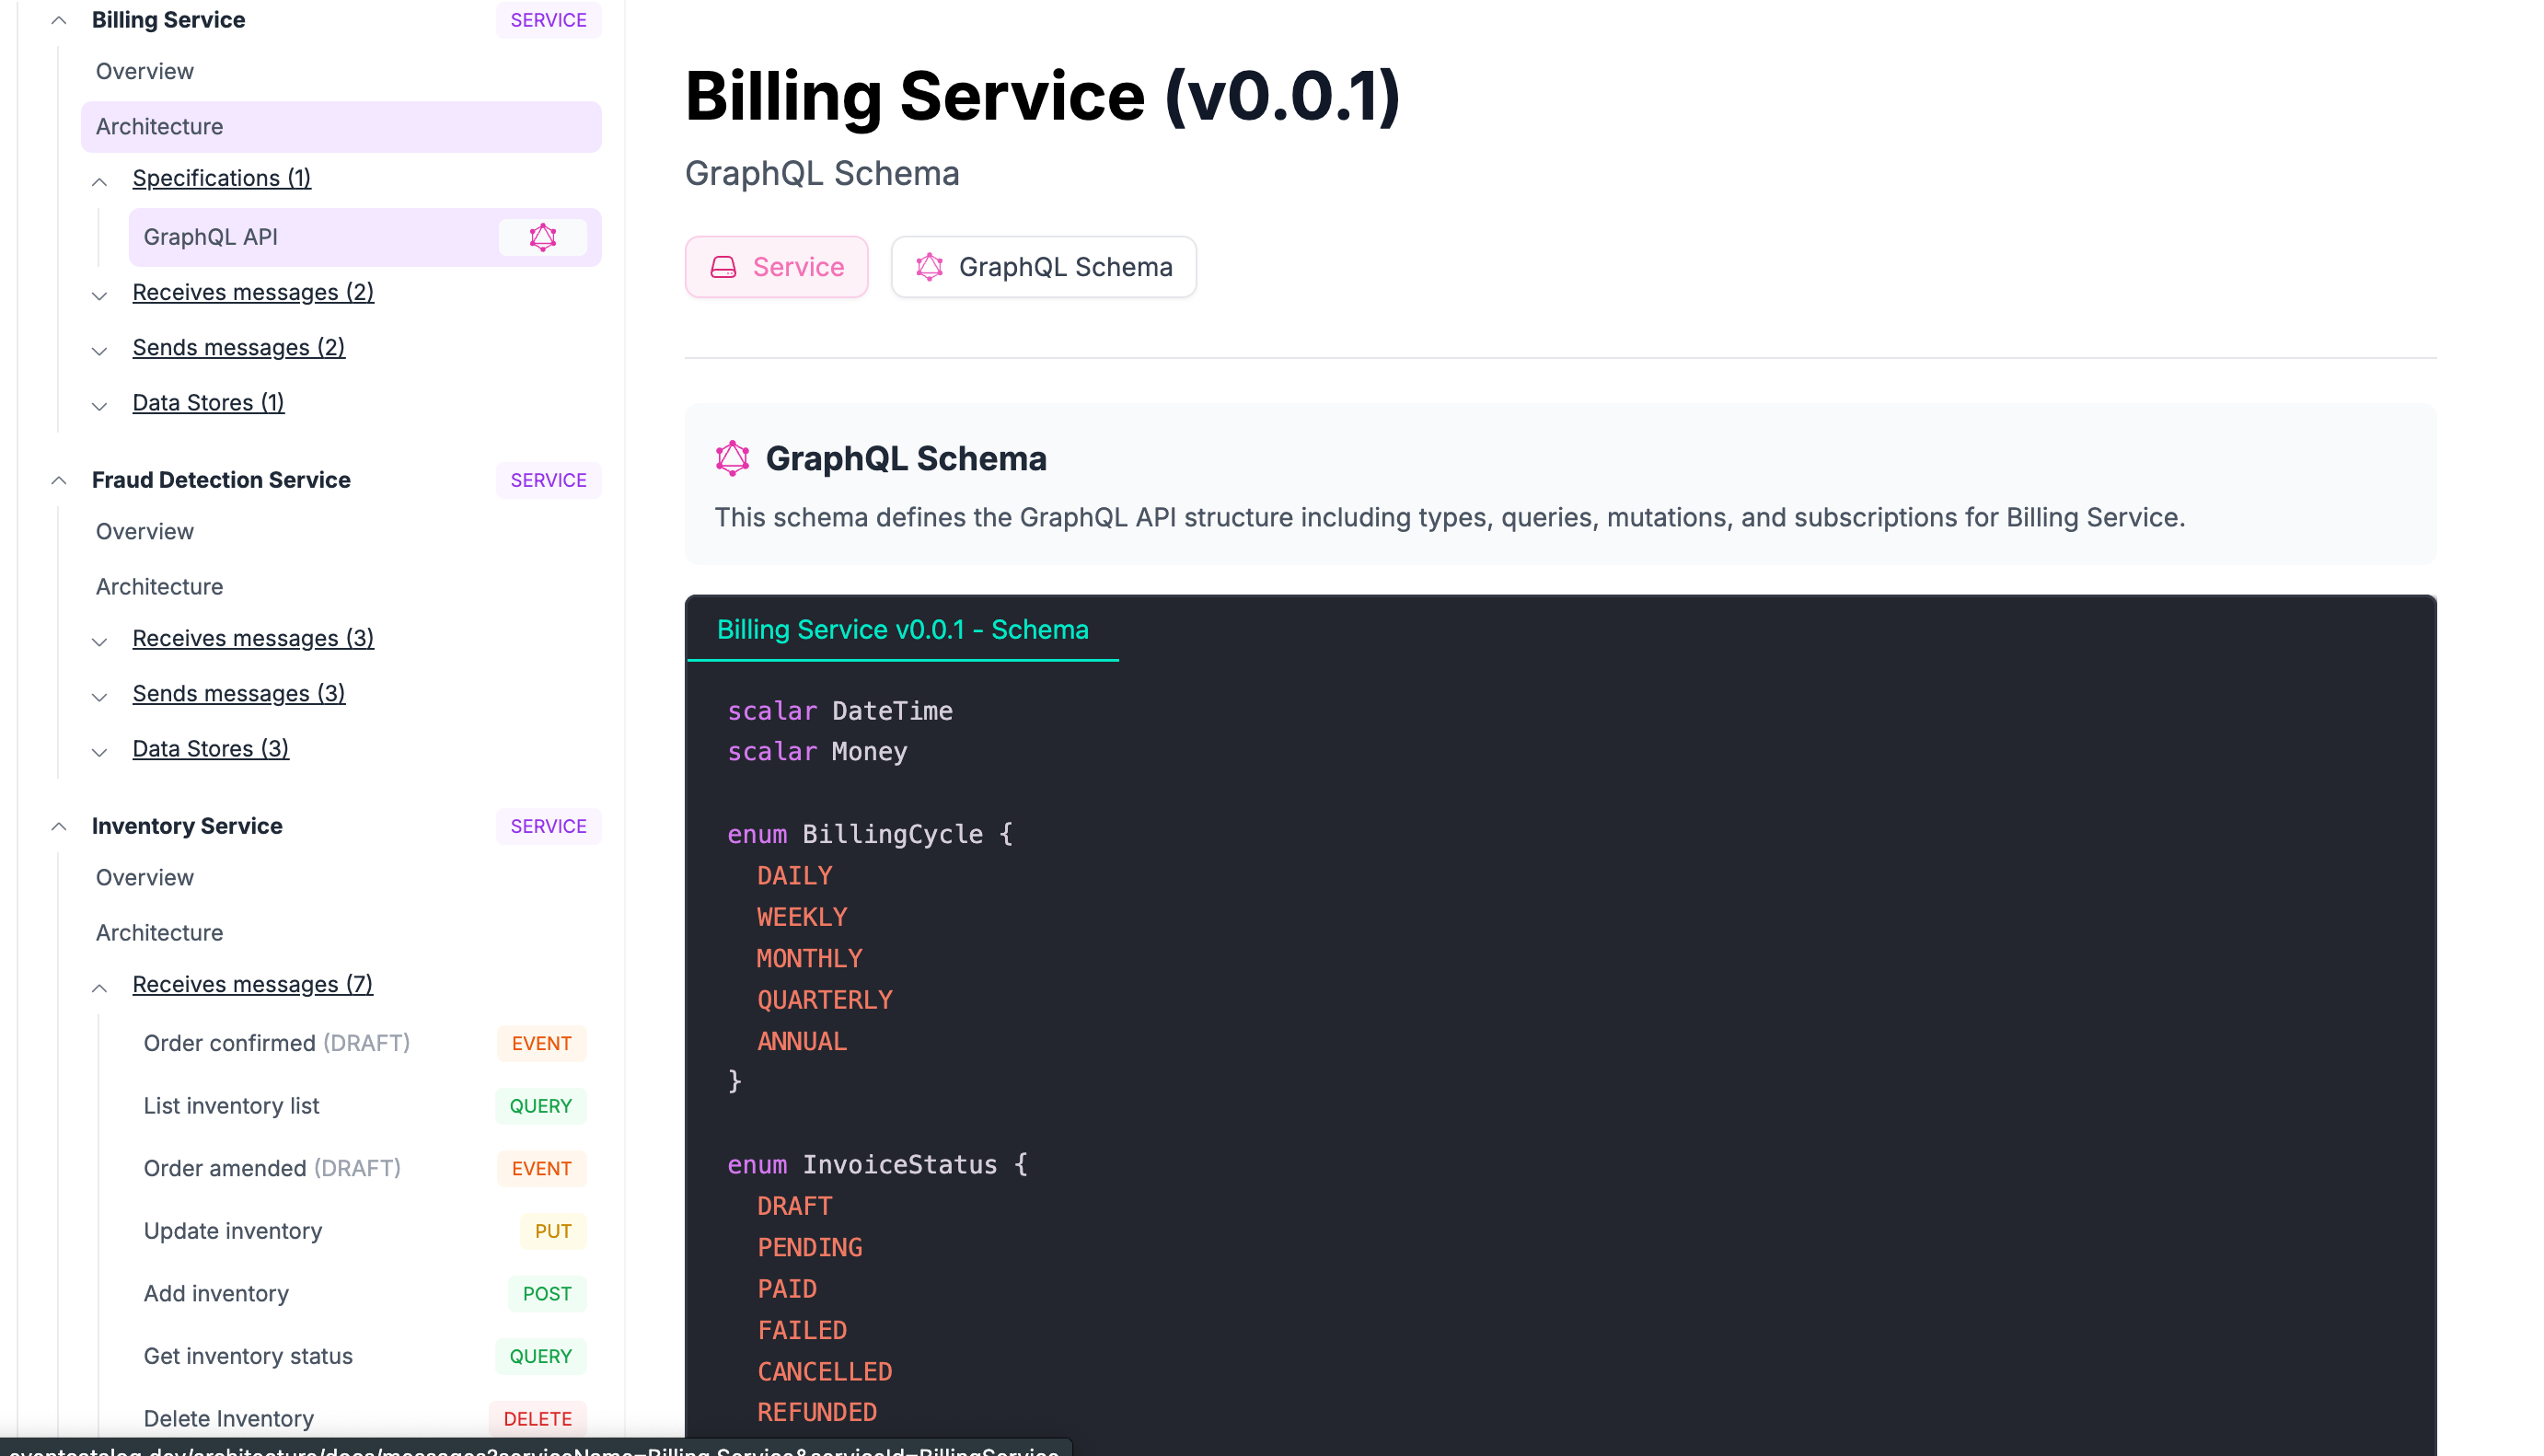
Task: Collapse Fraud Detection Service chevron
Action: (59, 480)
